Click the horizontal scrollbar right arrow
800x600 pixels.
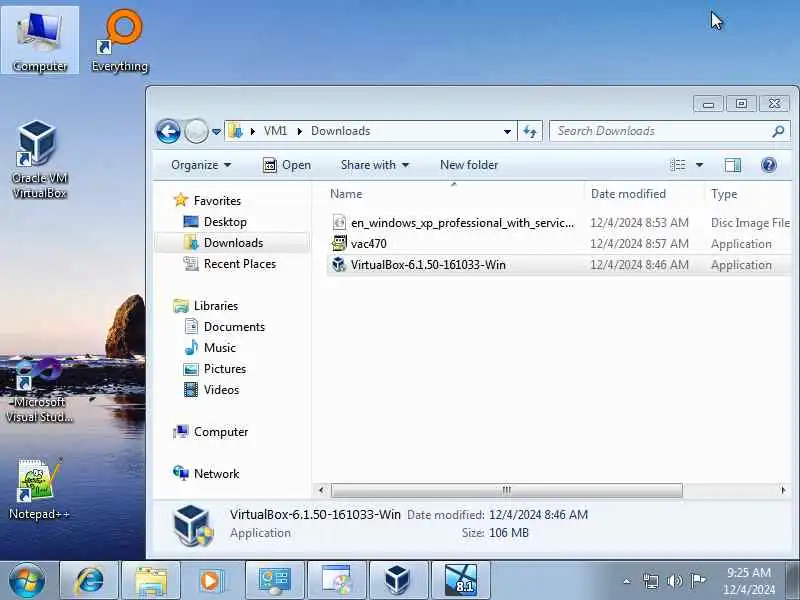783,490
